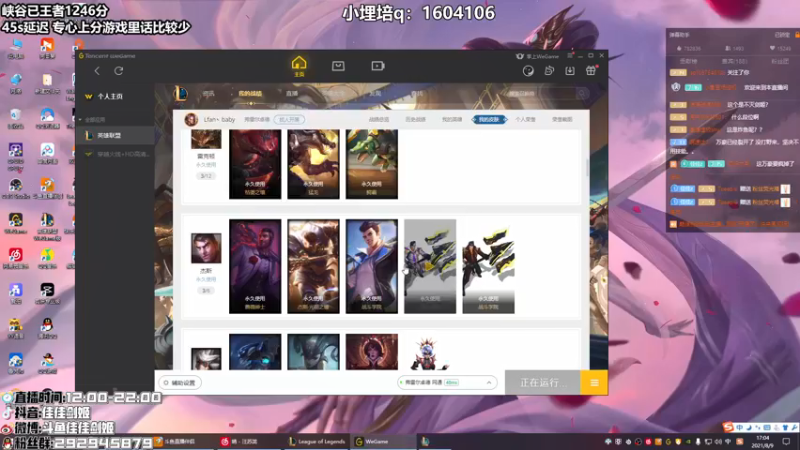Screen dimensions: 800x450
Task: Go back with the WeGame back arrow
Action: pyautogui.click(x=97, y=71)
